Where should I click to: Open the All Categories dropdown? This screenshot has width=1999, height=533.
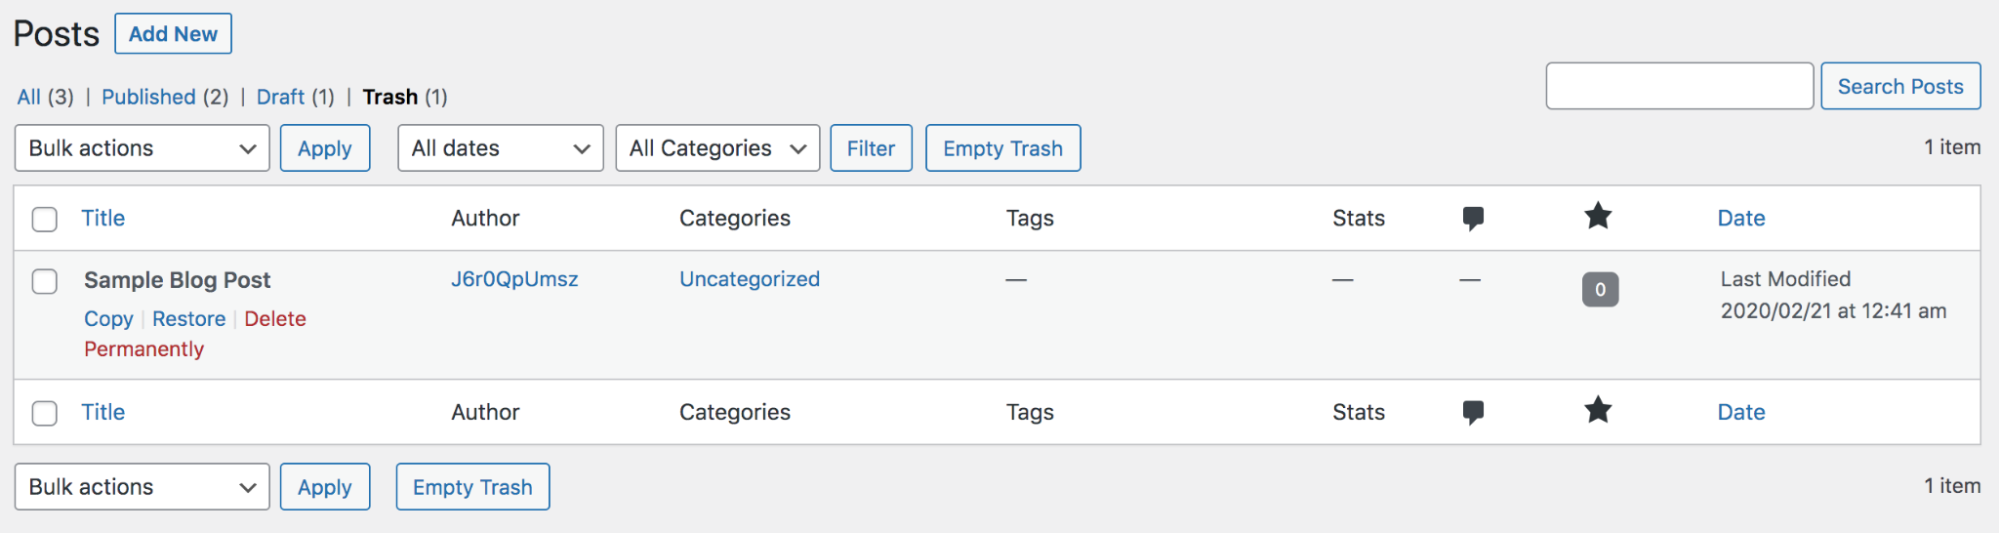pos(718,148)
